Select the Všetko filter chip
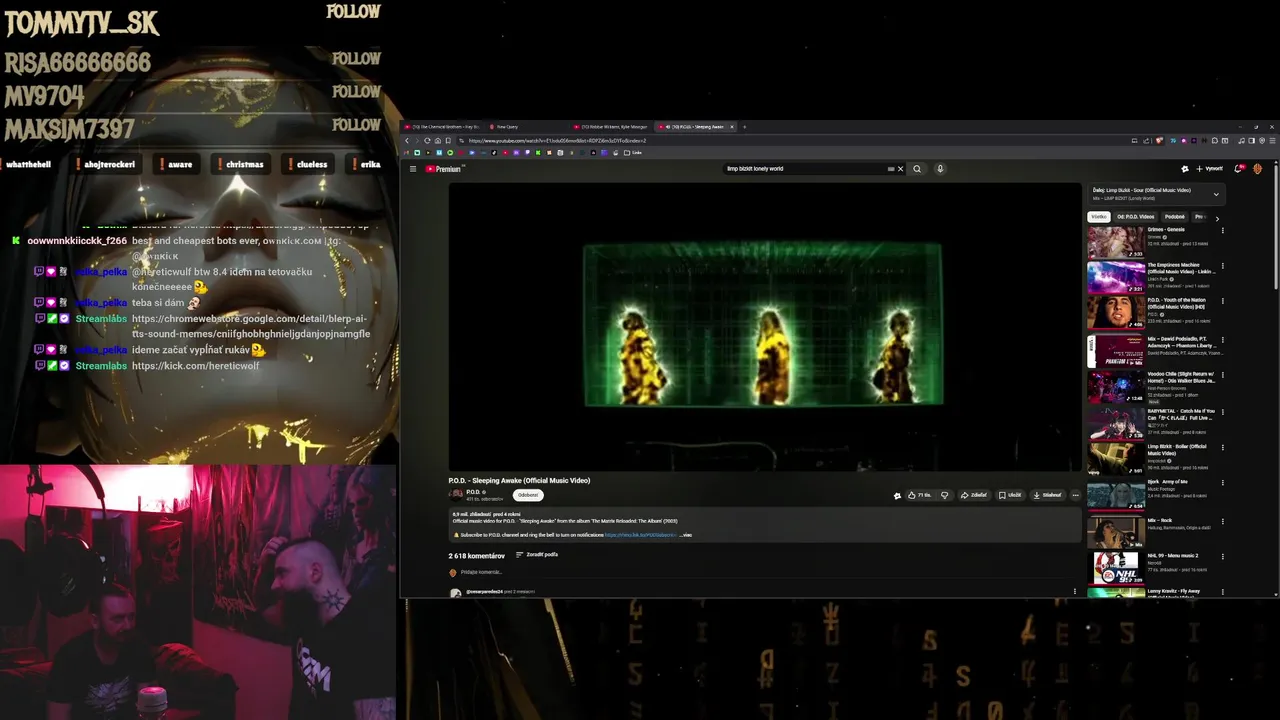The width and height of the screenshot is (1280, 720). point(1099,217)
